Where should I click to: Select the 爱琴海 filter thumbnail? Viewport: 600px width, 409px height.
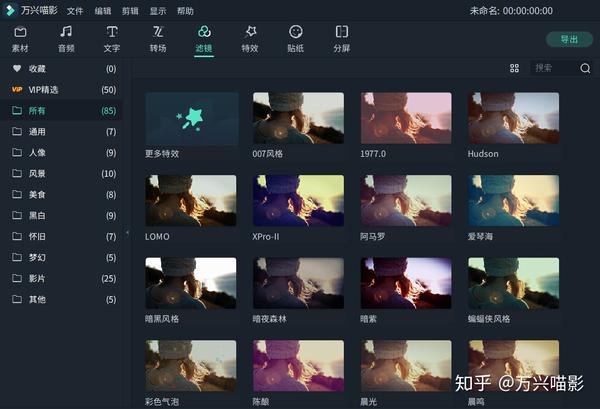(x=514, y=200)
